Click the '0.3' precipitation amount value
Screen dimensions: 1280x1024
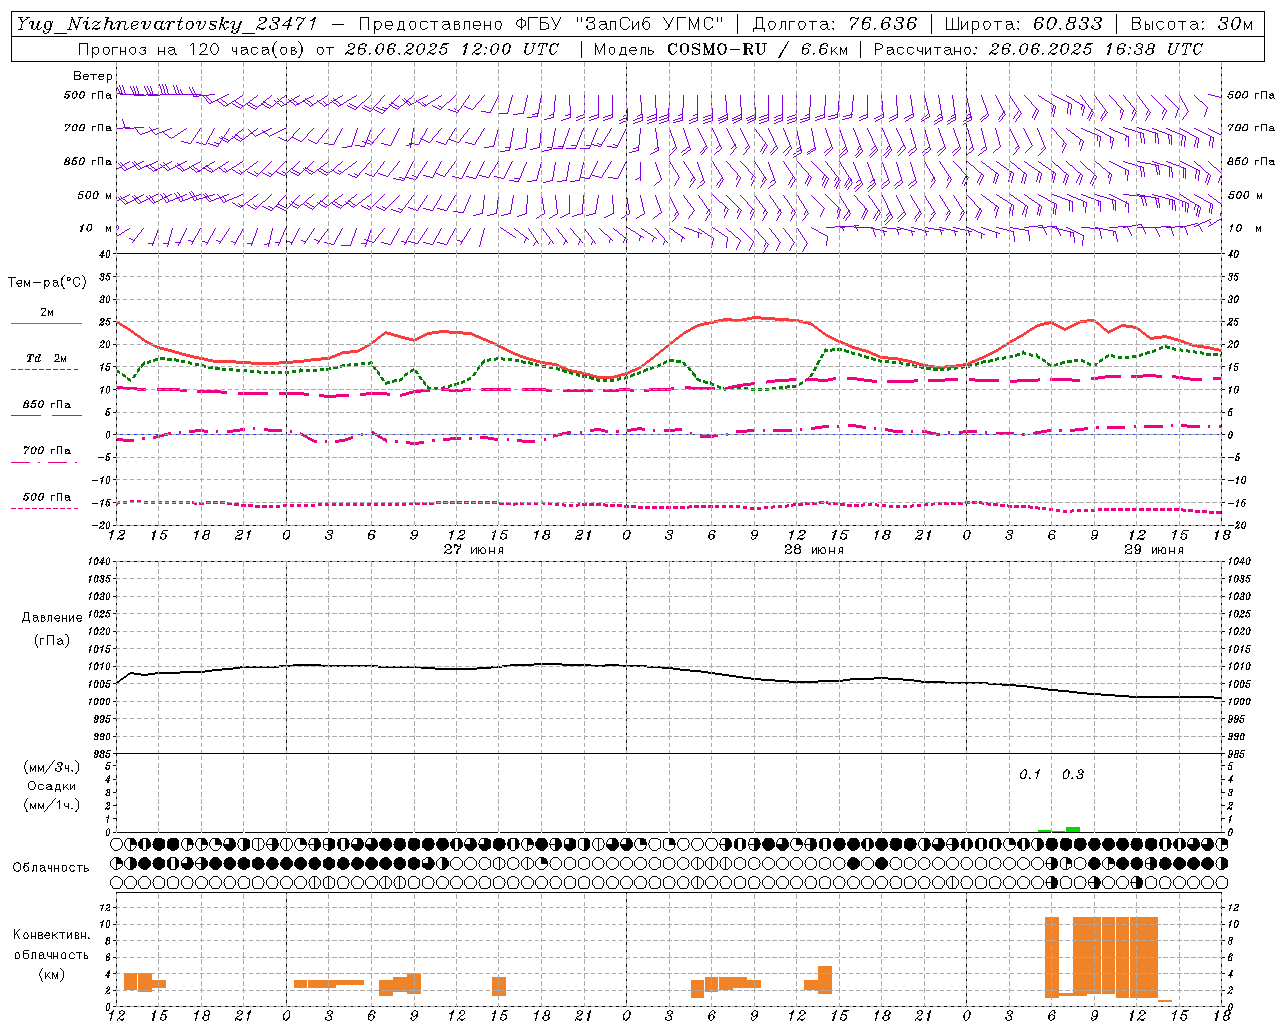pos(1073,775)
